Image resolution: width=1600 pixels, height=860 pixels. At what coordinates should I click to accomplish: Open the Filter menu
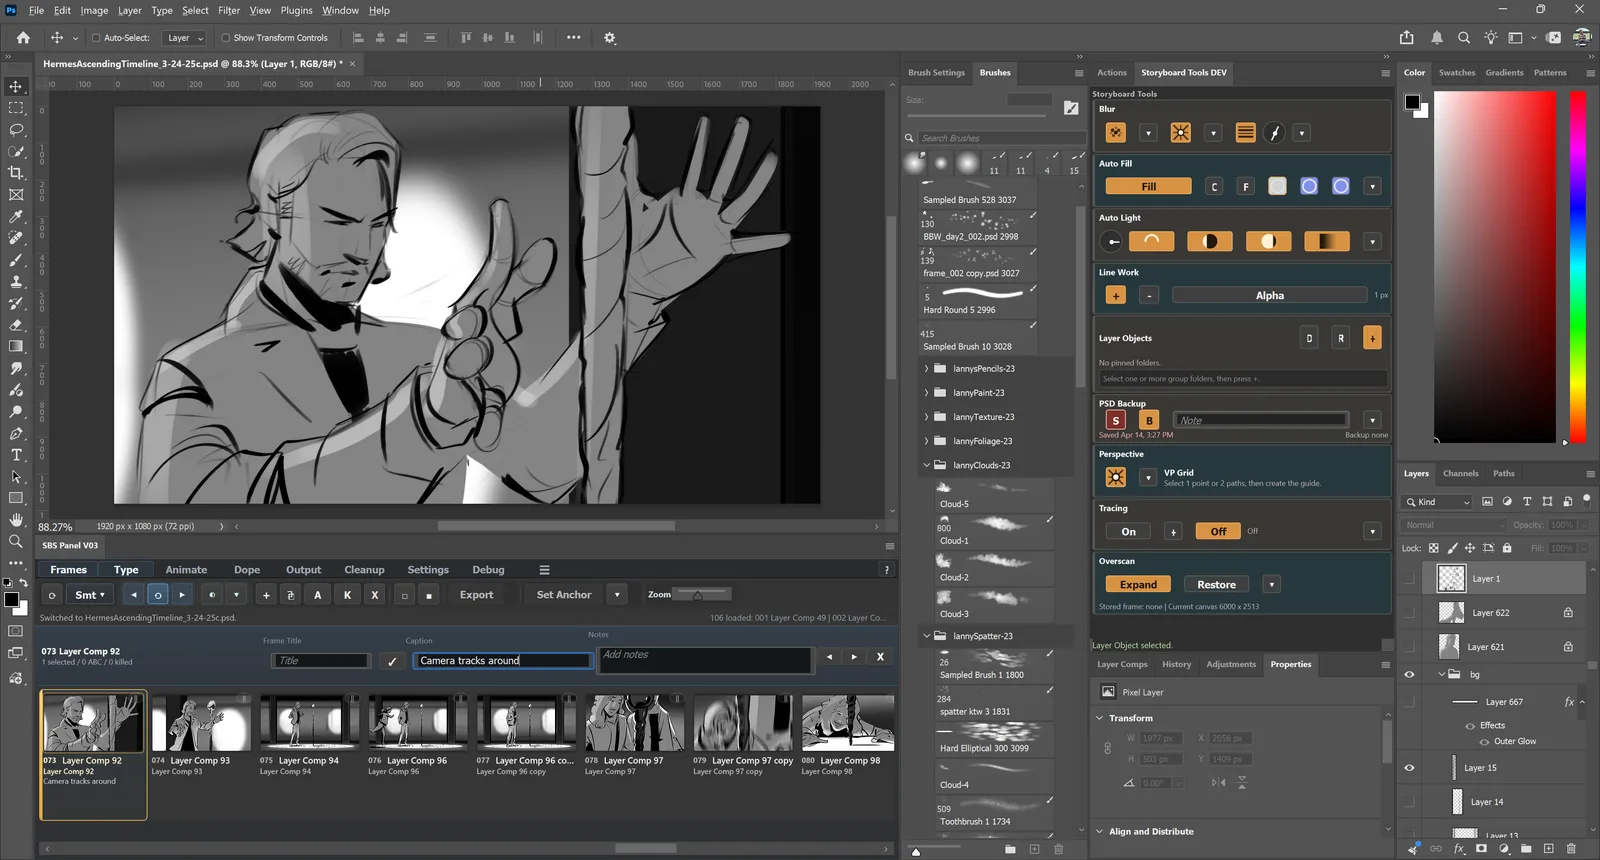click(x=229, y=10)
